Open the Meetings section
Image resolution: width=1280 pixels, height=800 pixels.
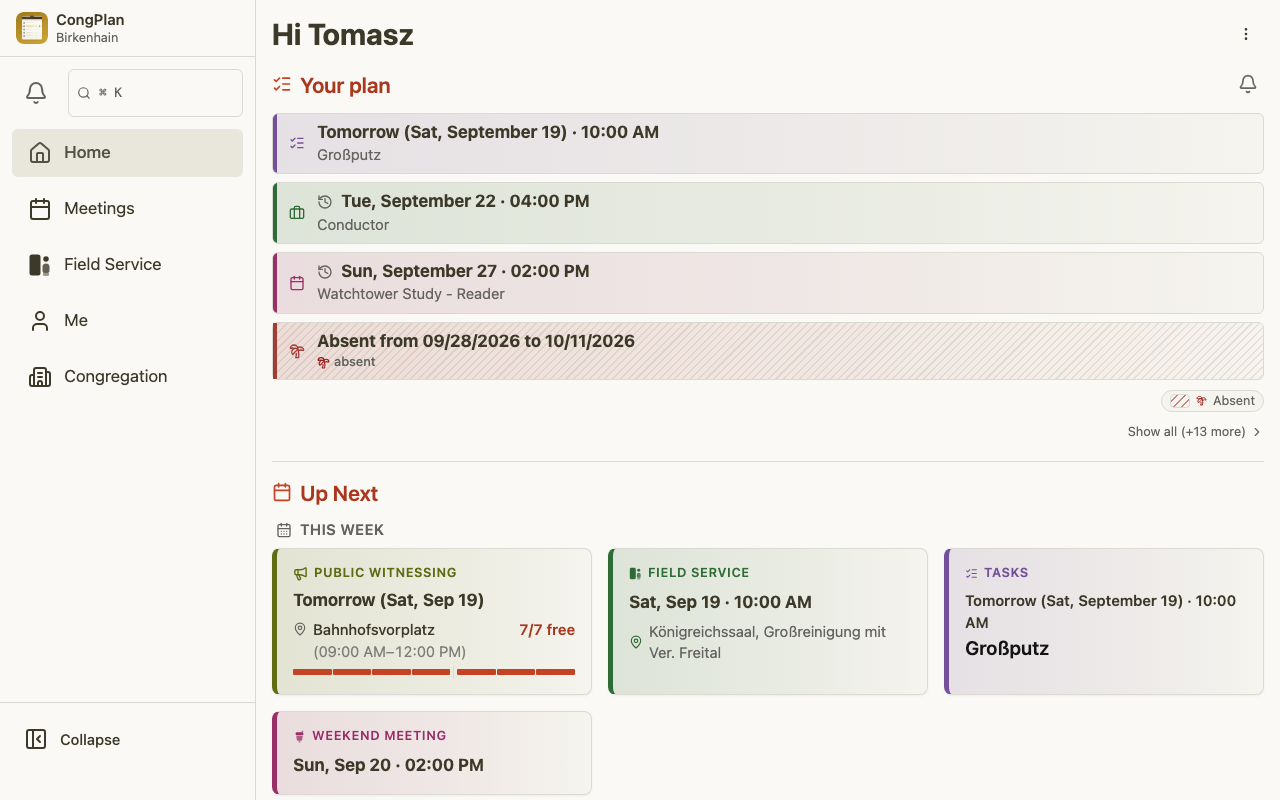click(x=127, y=209)
